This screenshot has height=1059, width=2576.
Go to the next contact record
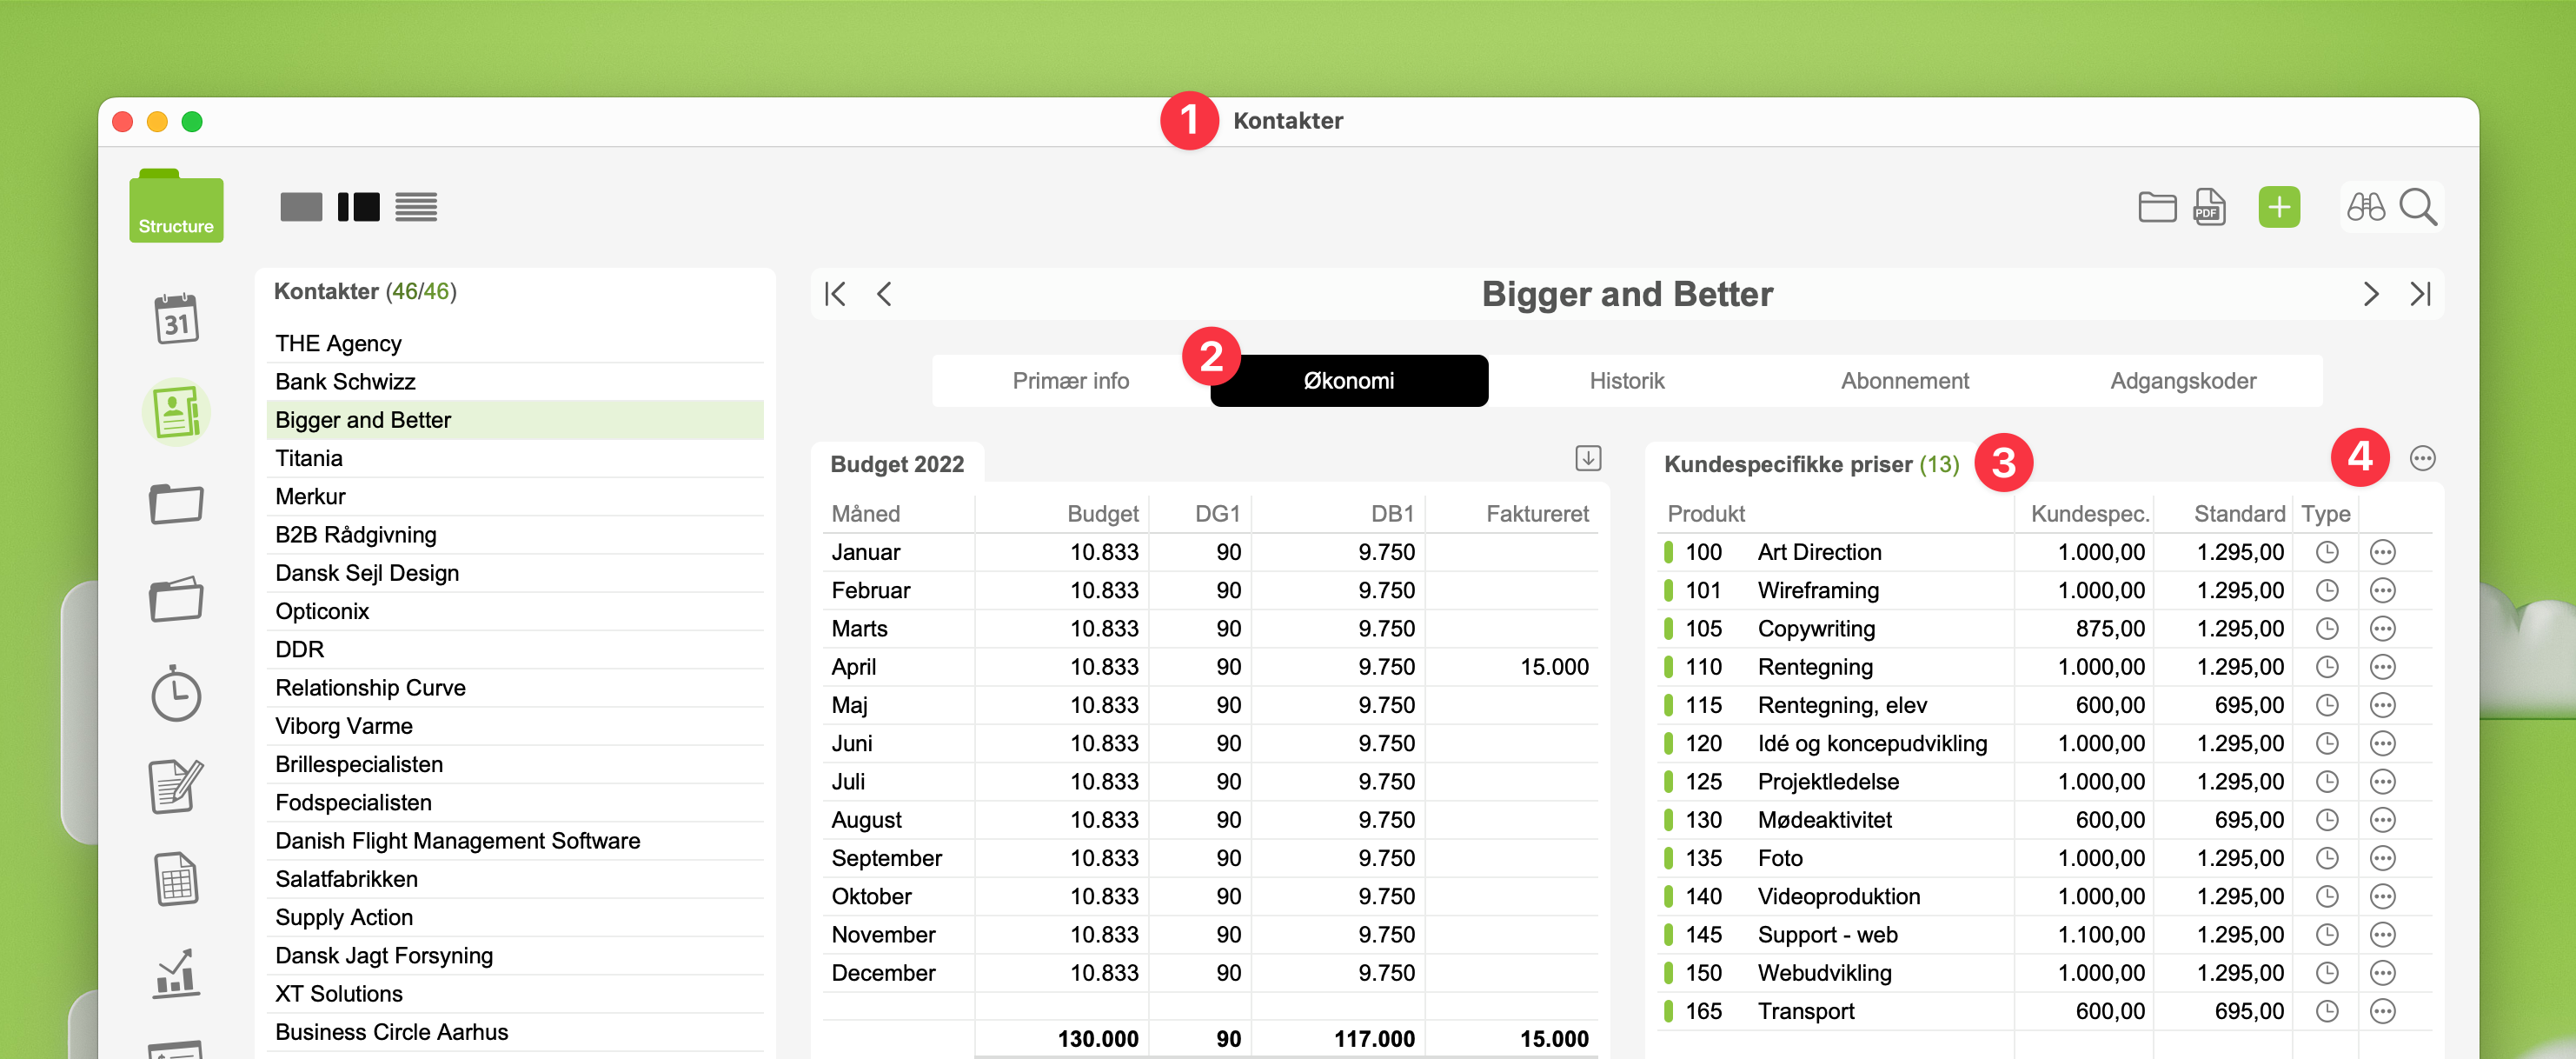(x=2370, y=294)
